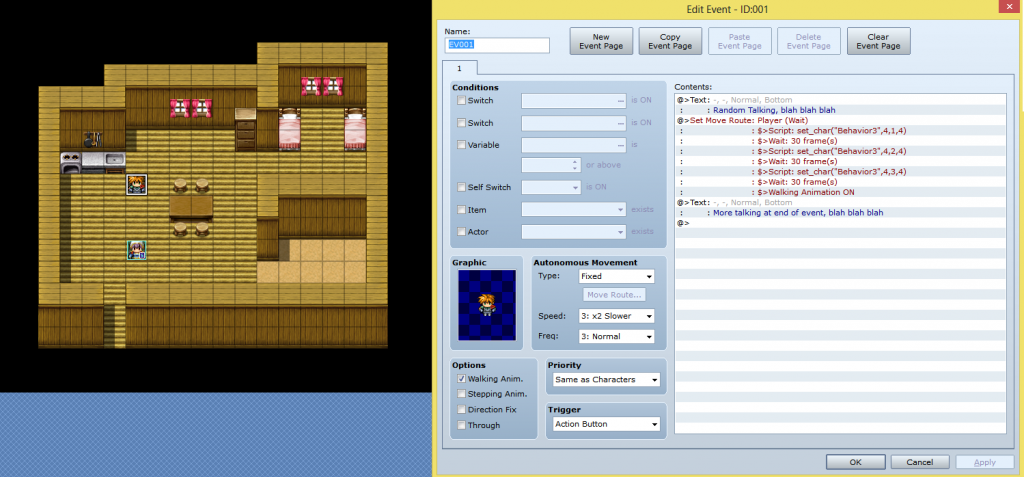Image resolution: width=1024 pixels, height=477 pixels.
Task: Click the event Name text field
Action: click(x=497, y=45)
